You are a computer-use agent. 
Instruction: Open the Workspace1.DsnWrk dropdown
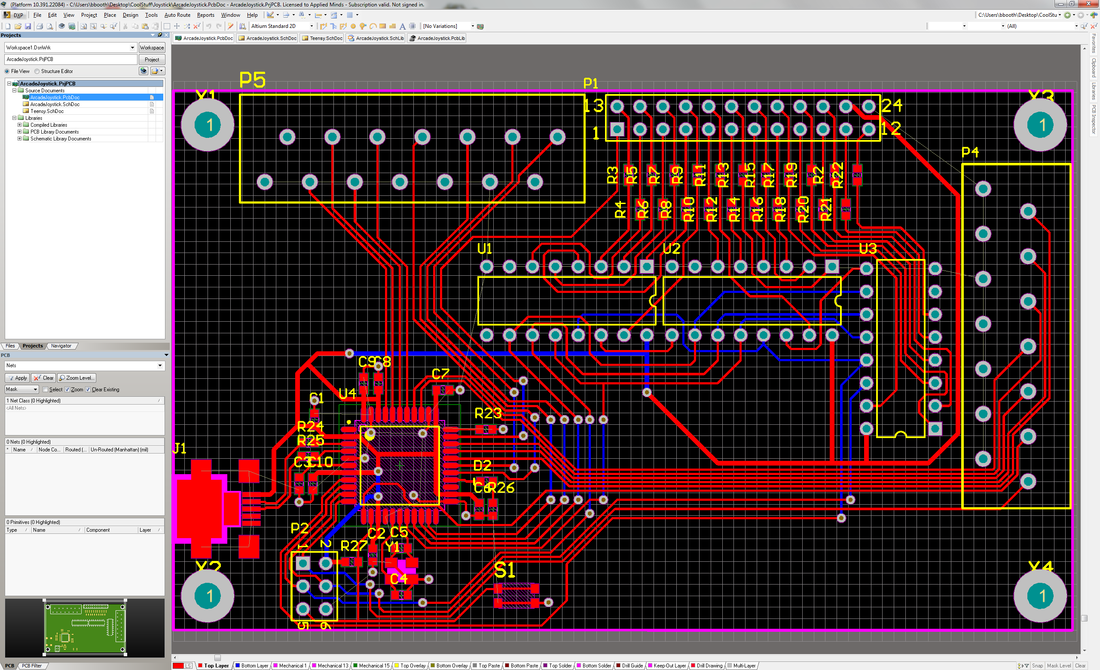pyautogui.click(x=132, y=48)
